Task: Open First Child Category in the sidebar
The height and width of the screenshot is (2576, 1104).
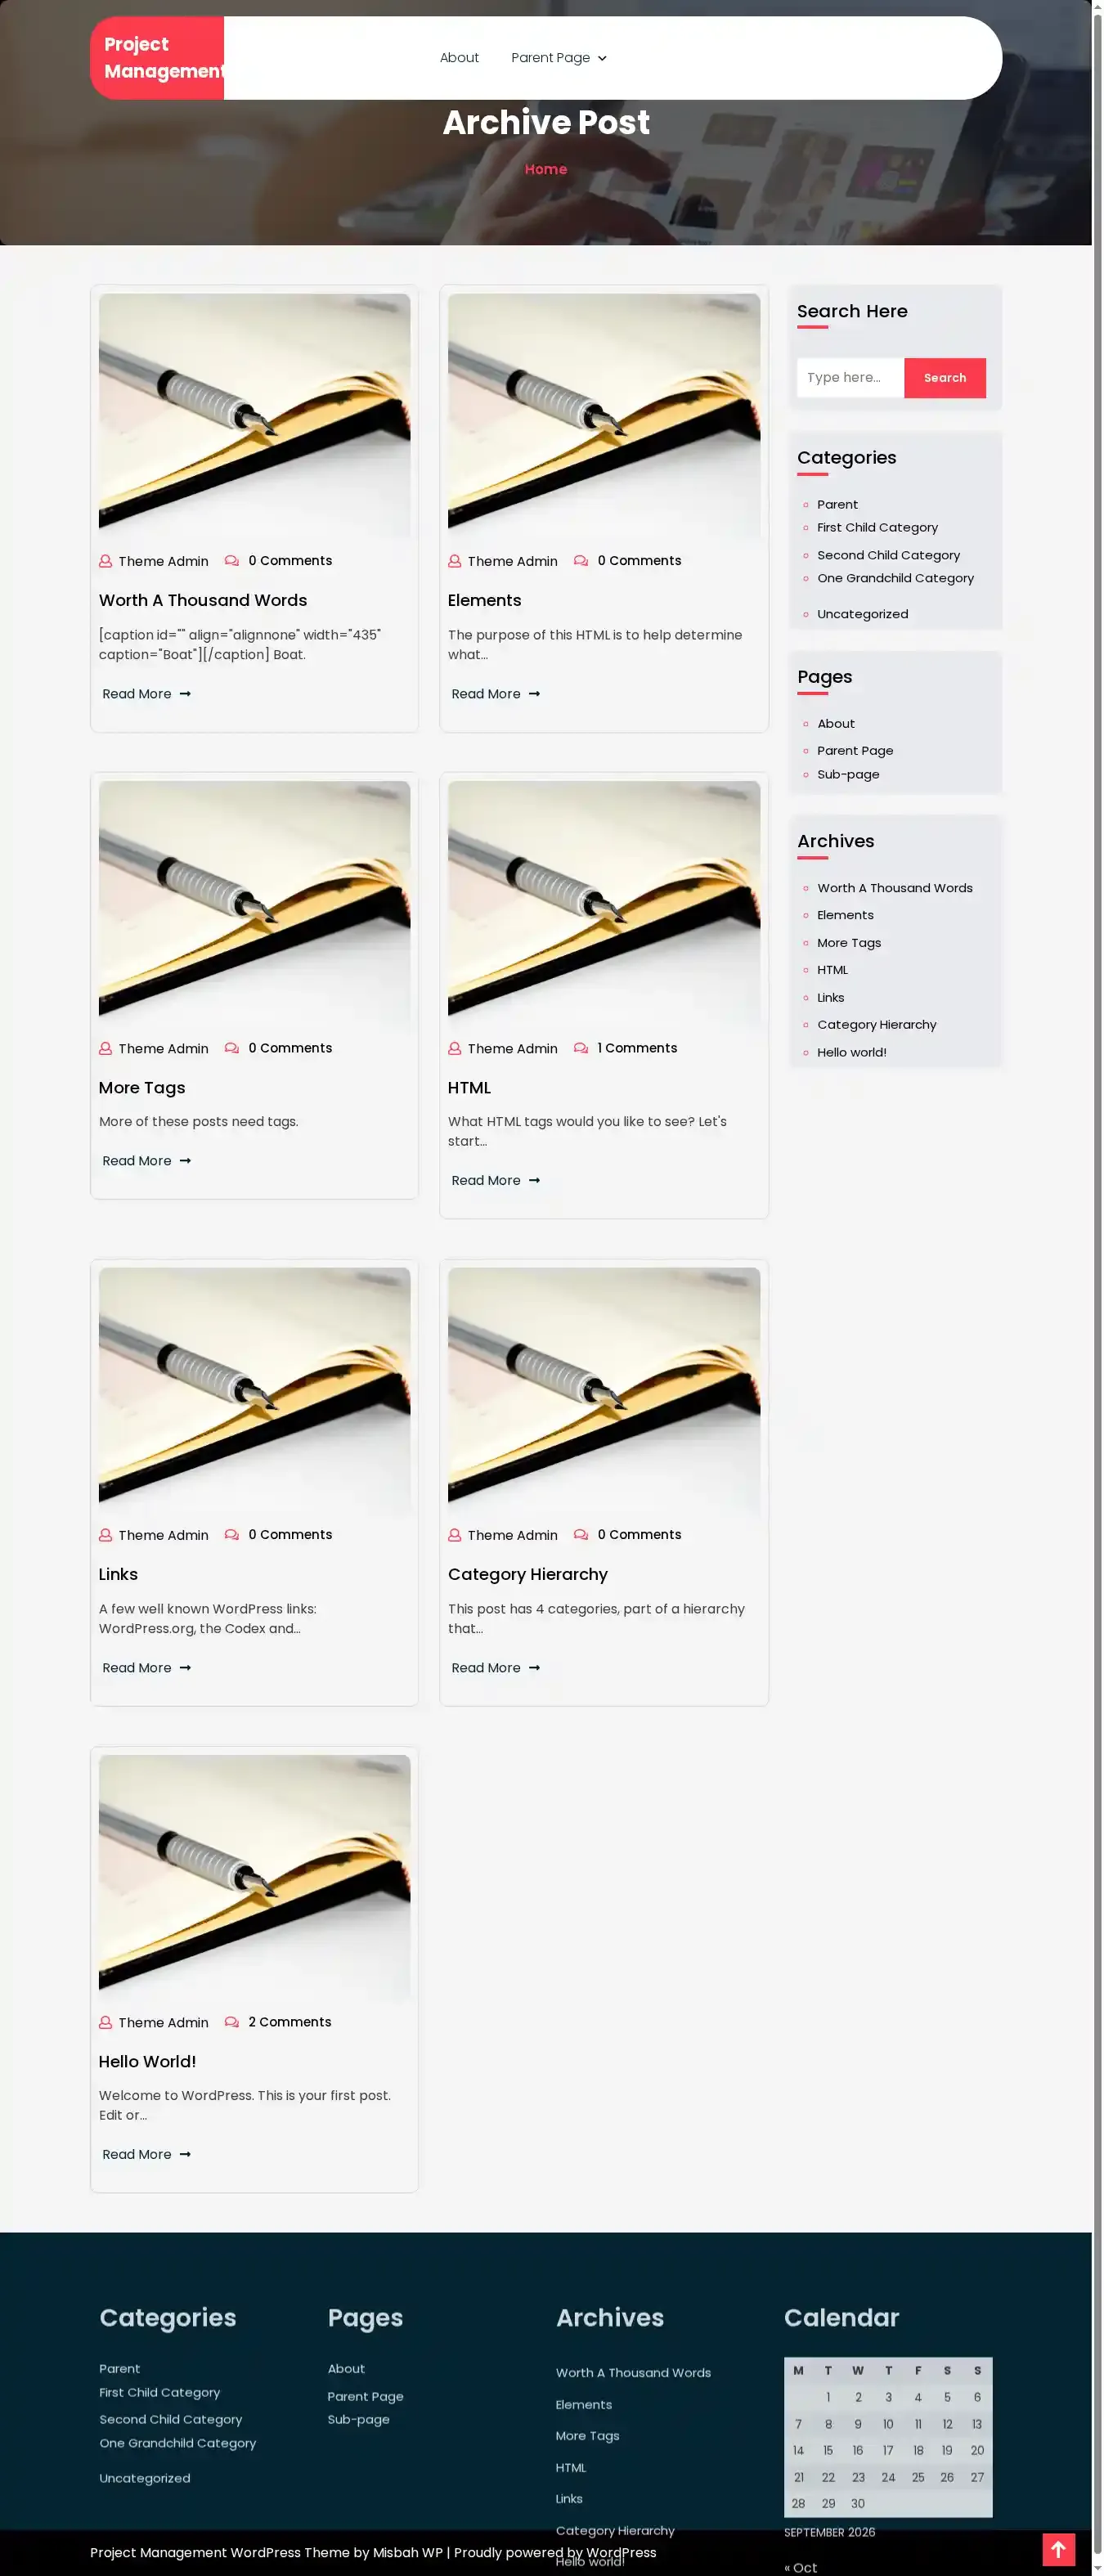Action: point(877,527)
